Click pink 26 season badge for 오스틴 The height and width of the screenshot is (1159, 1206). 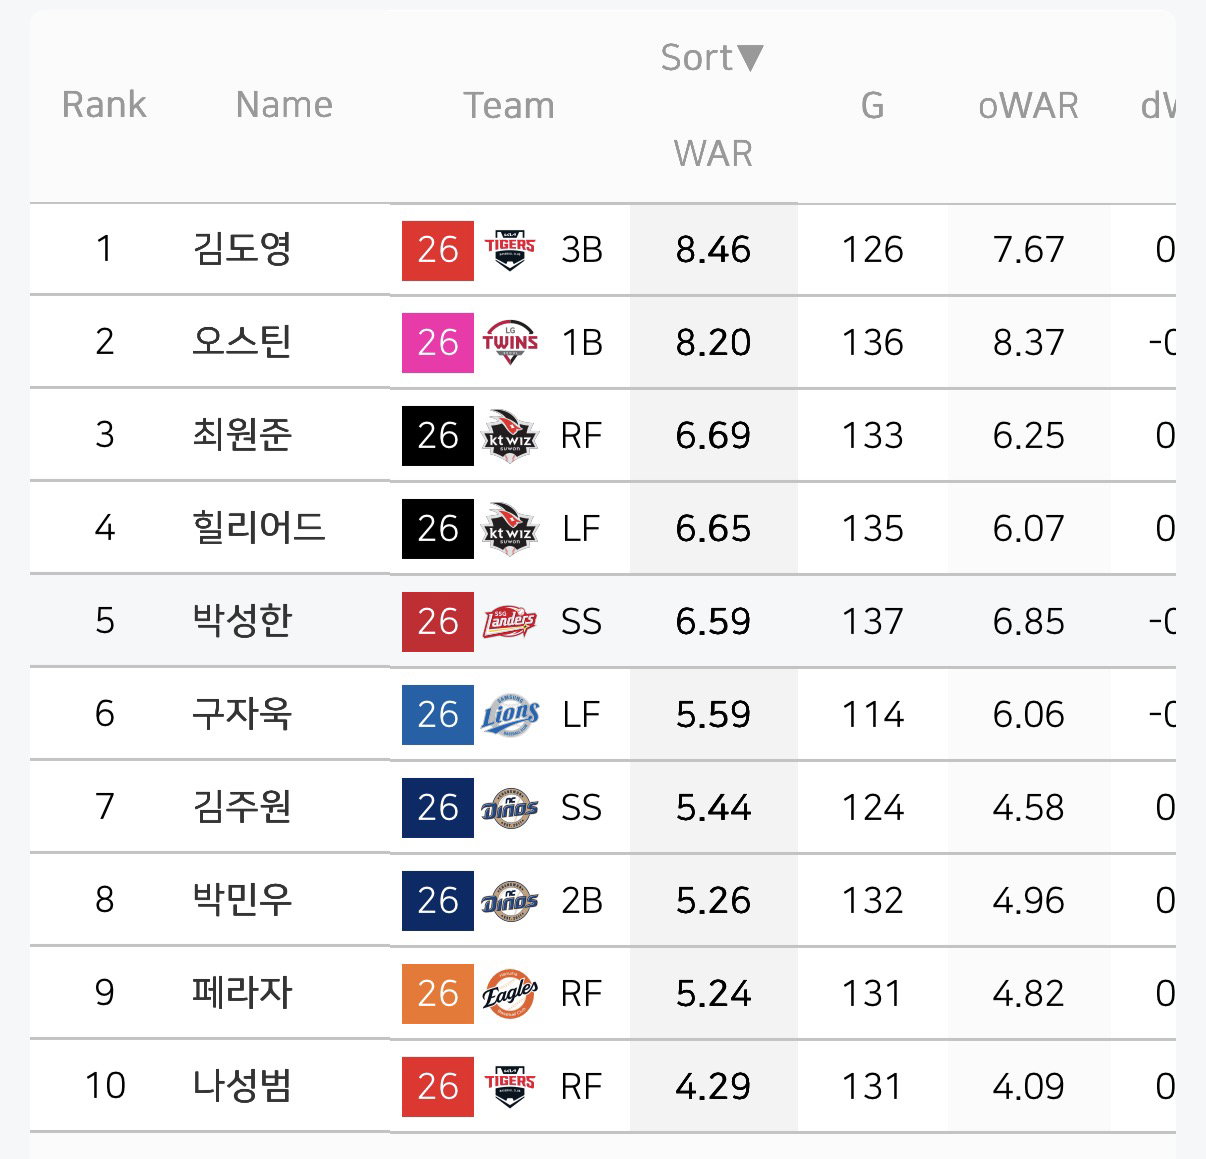click(x=438, y=343)
